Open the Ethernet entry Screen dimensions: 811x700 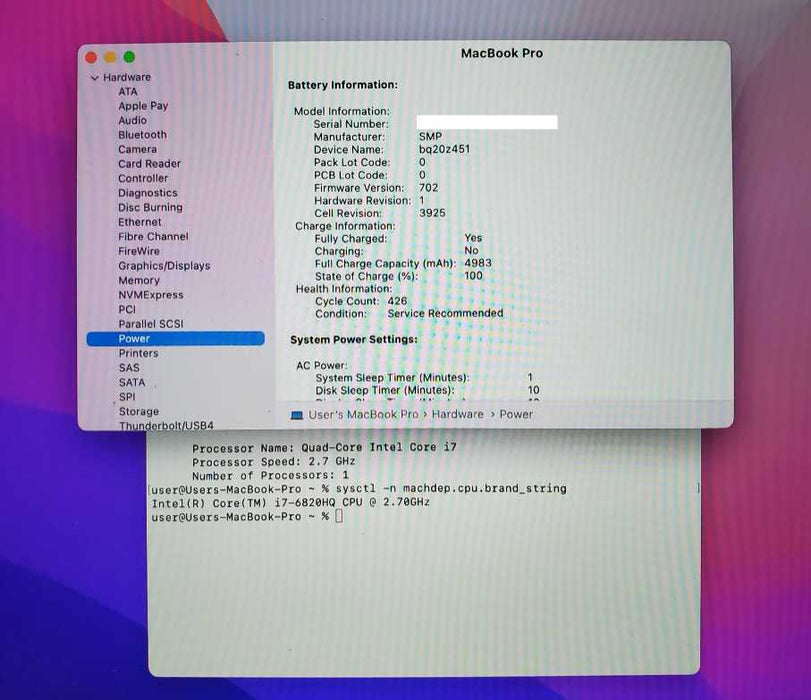tap(140, 222)
